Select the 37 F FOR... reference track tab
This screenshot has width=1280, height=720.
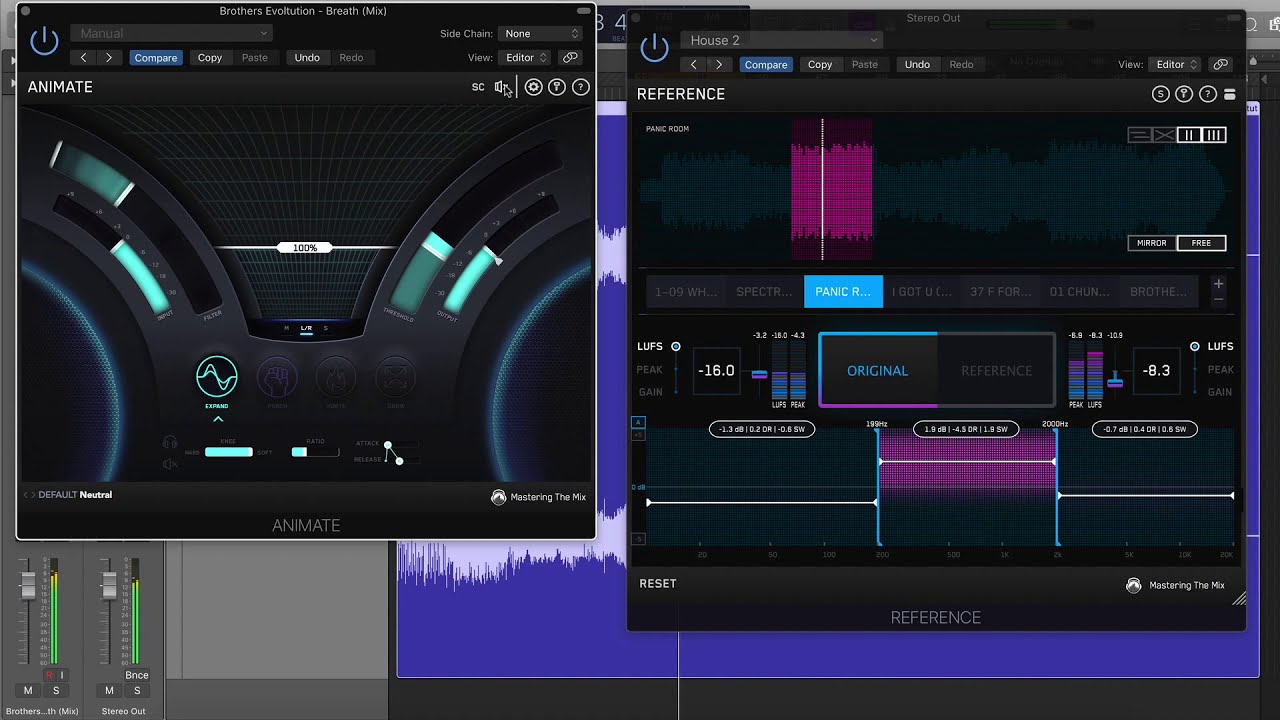point(1001,292)
